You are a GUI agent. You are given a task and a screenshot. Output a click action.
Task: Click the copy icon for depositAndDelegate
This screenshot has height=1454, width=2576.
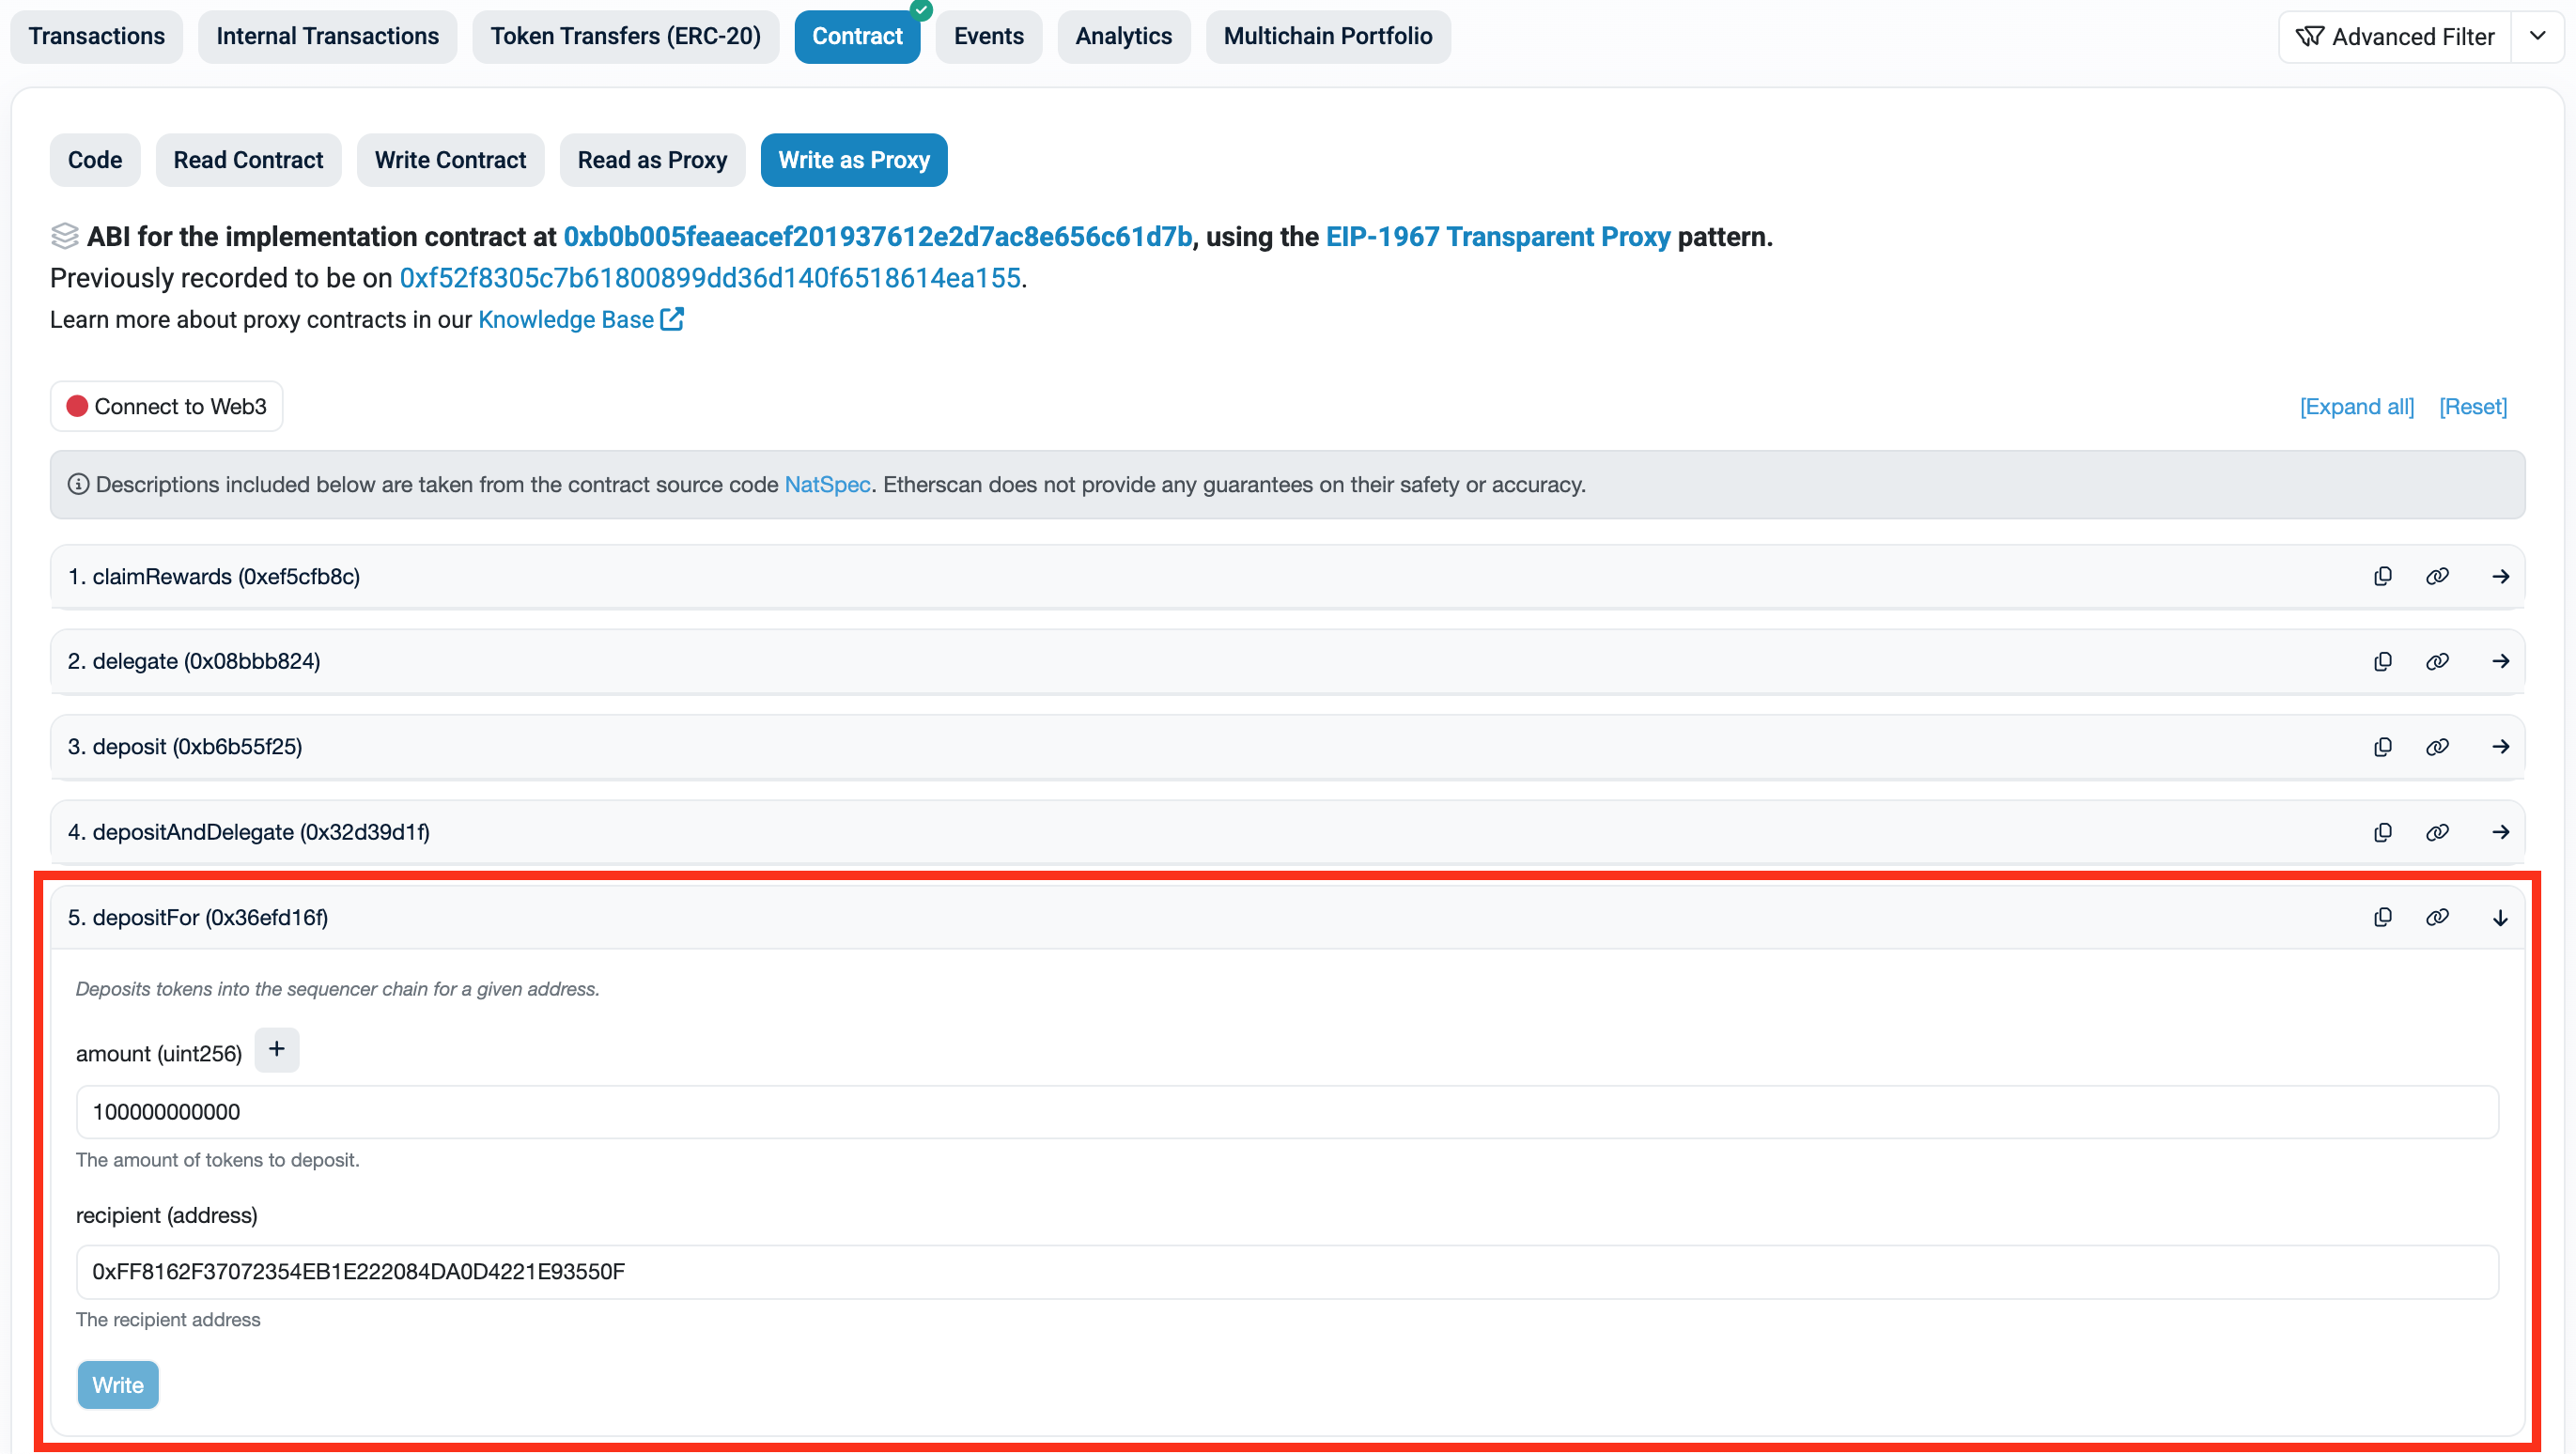click(x=2383, y=831)
